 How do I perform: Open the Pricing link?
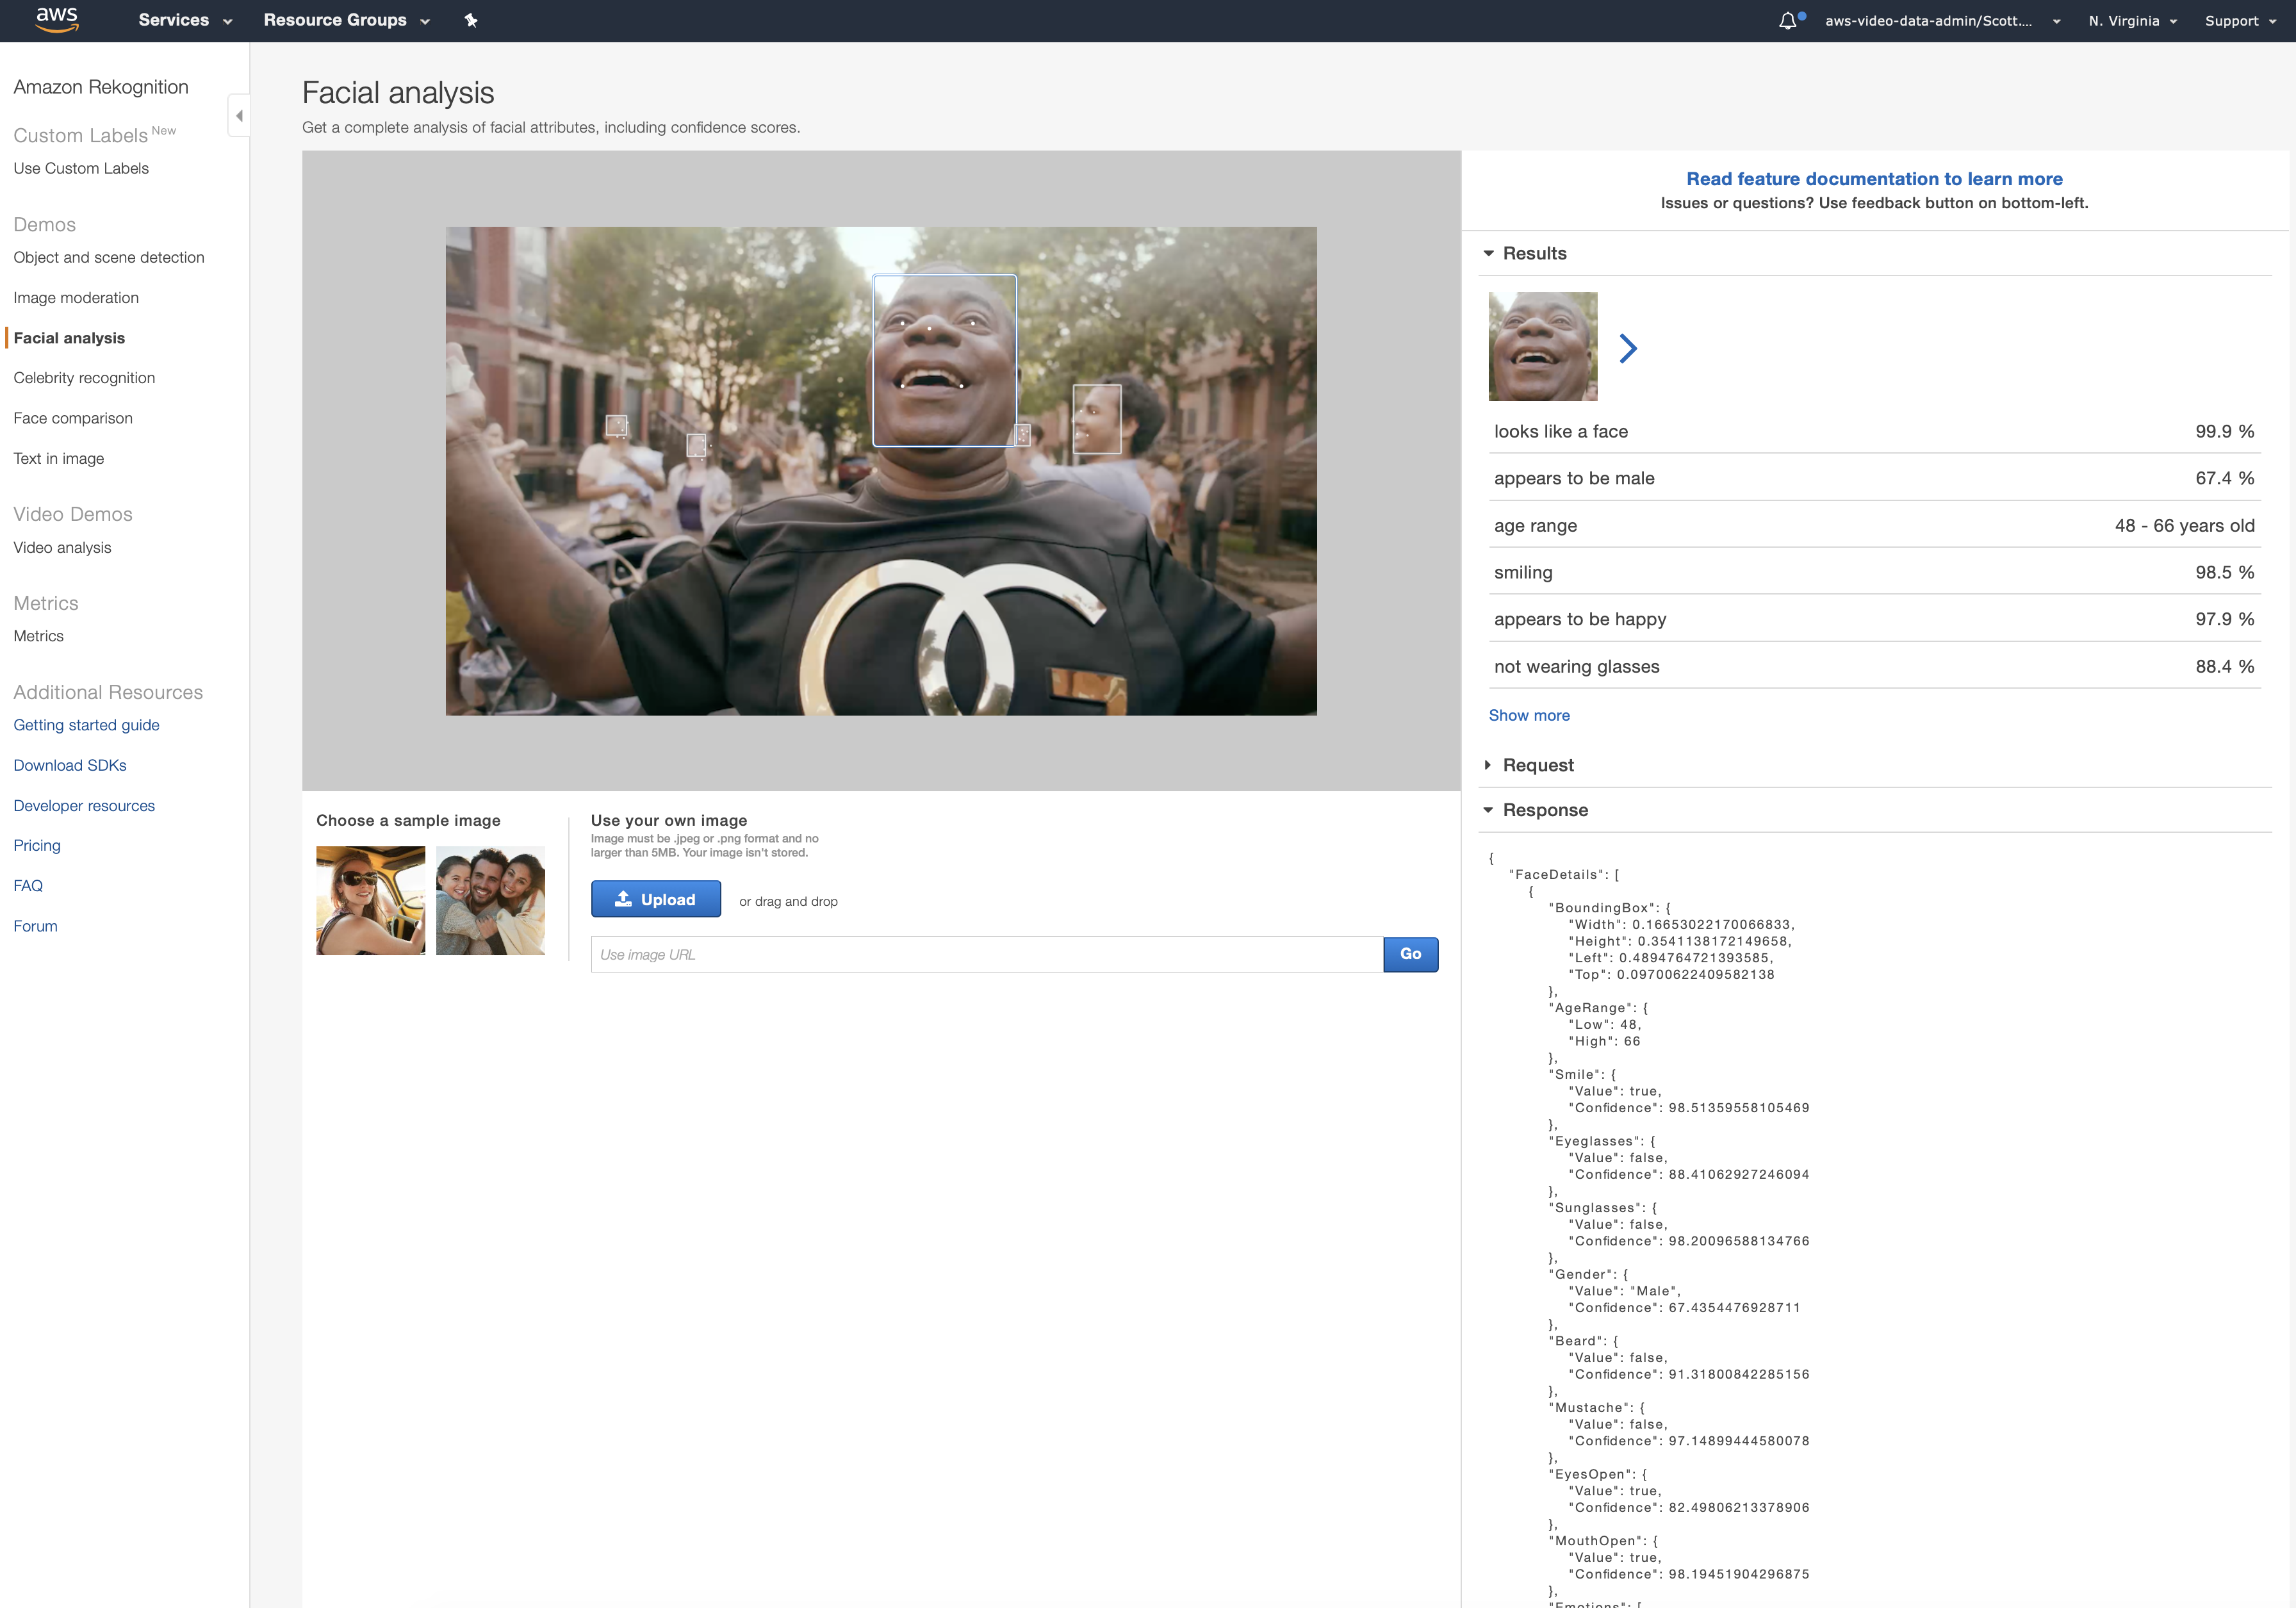pos(37,845)
